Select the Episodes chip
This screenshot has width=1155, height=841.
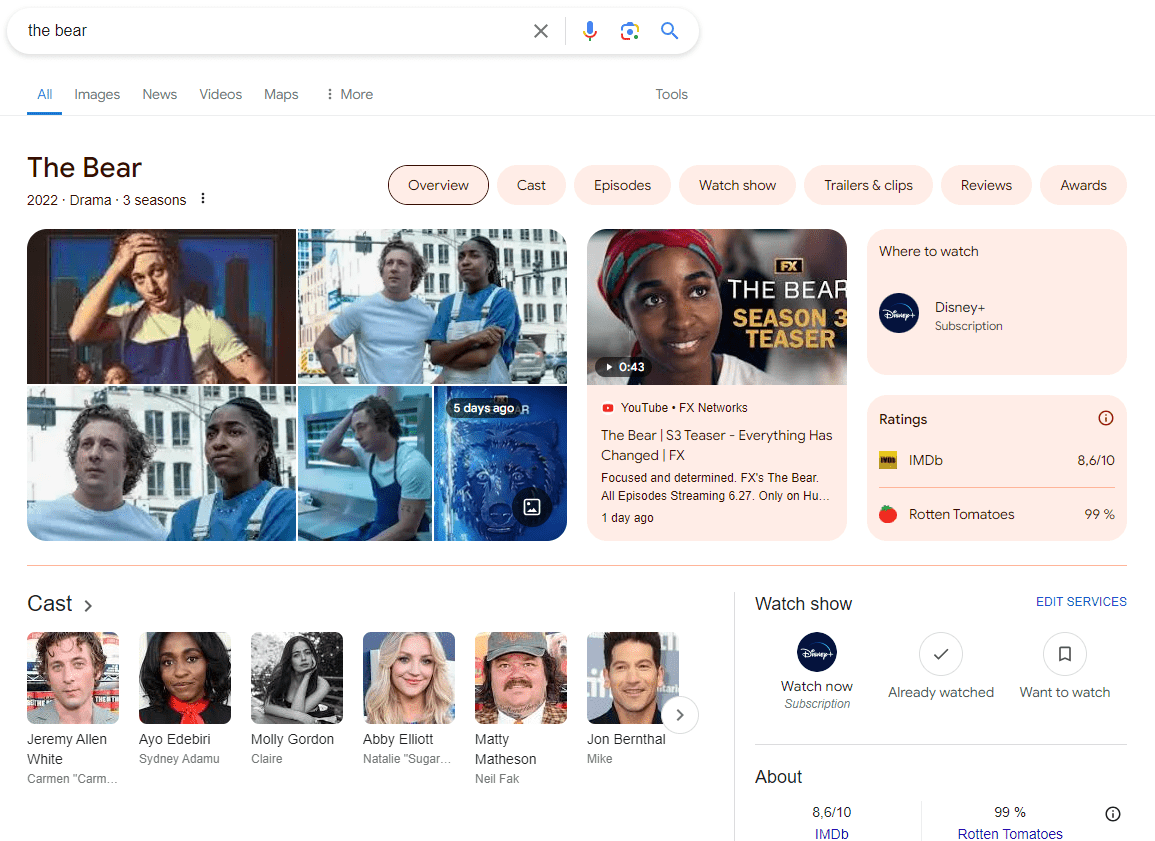point(622,185)
